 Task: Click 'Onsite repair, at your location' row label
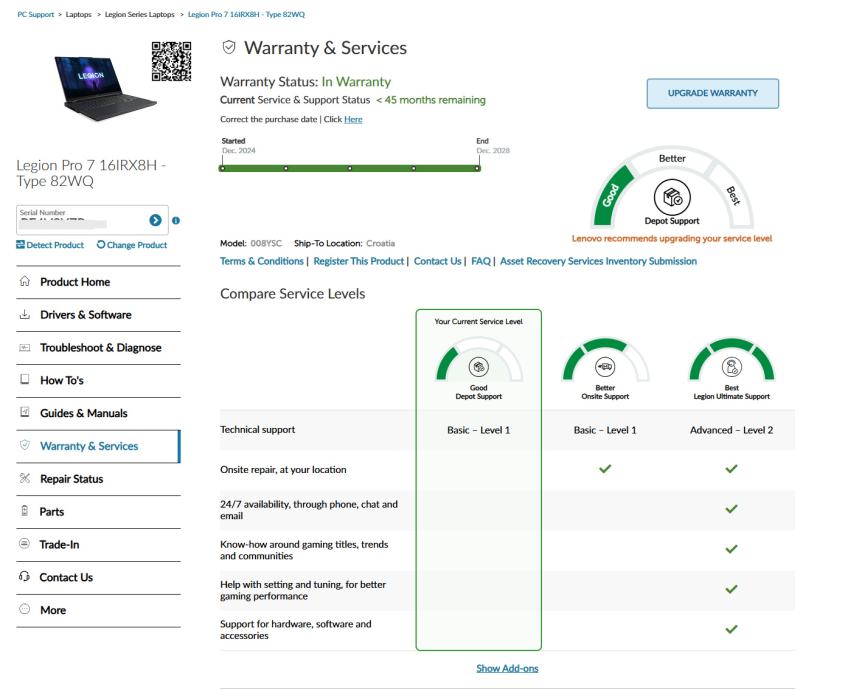click(283, 470)
